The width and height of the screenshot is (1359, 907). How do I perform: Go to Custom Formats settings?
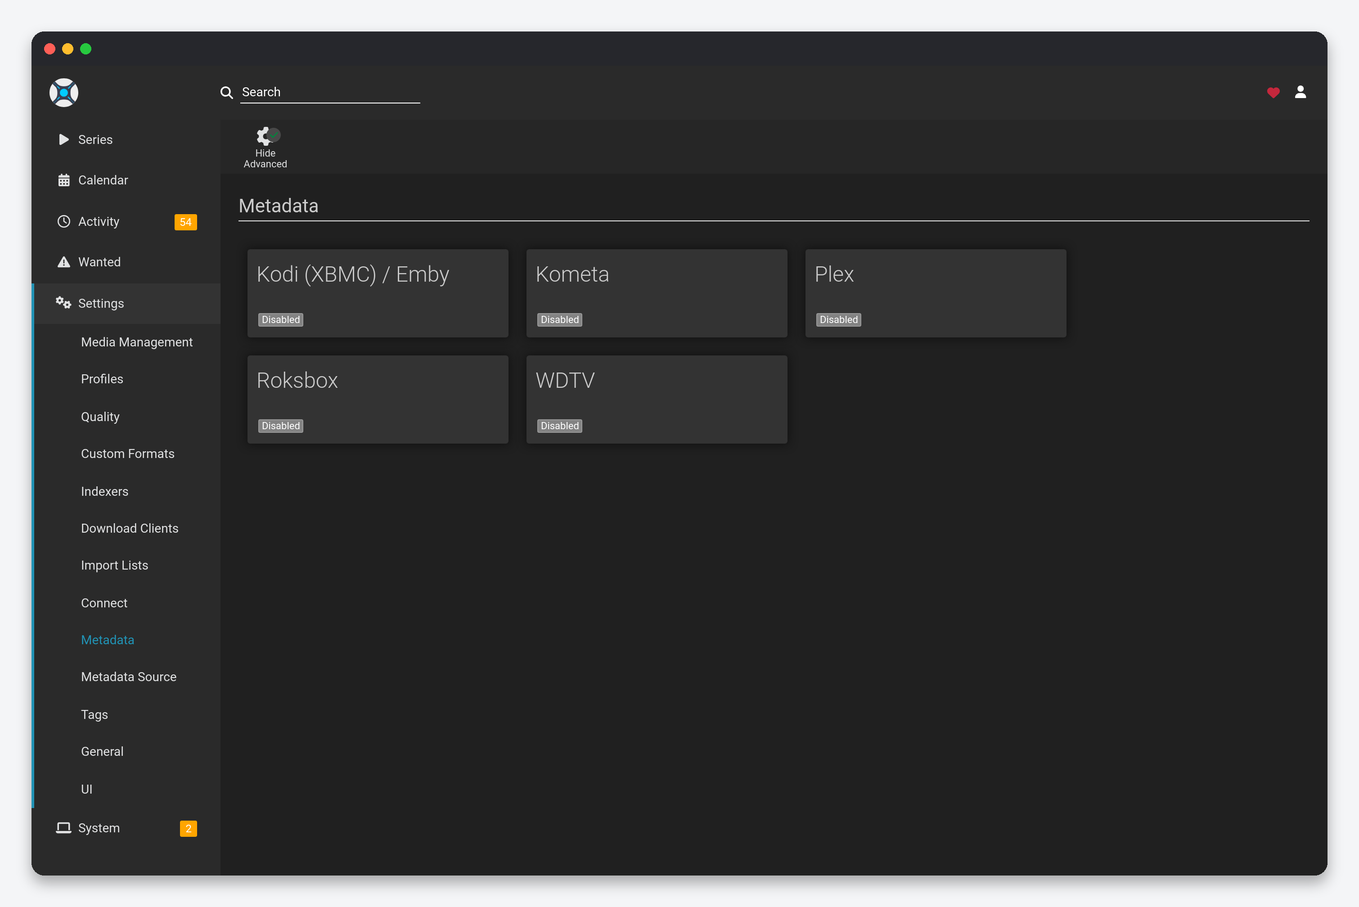(128, 454)
